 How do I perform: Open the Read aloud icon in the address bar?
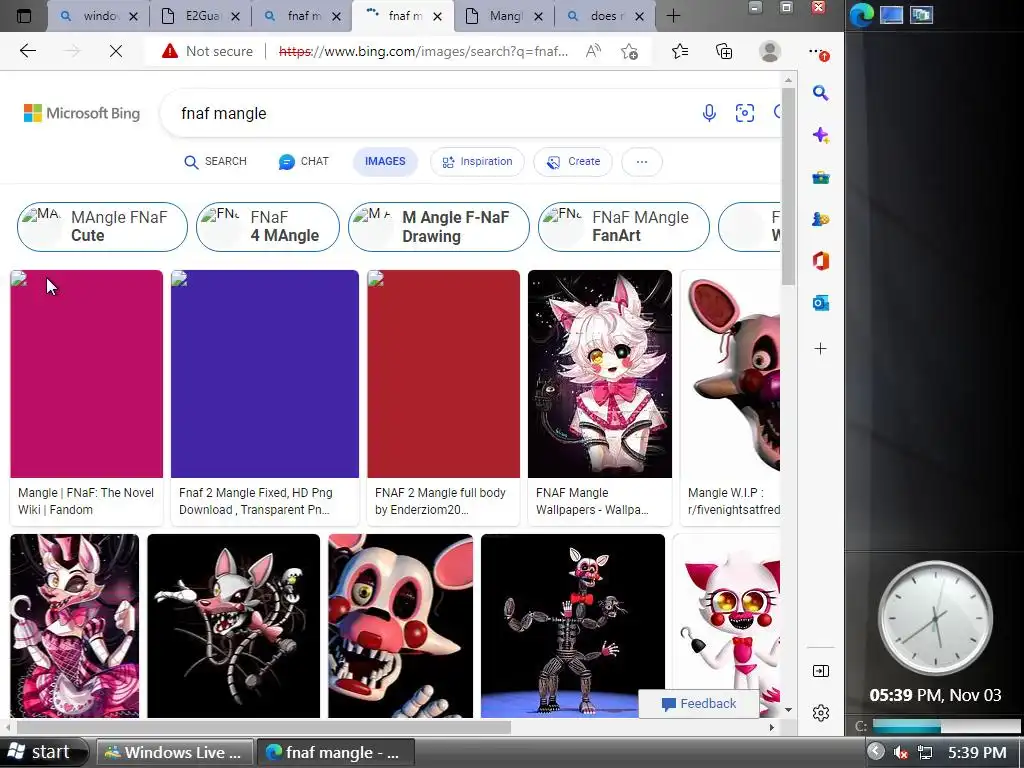tap(593, 51)
